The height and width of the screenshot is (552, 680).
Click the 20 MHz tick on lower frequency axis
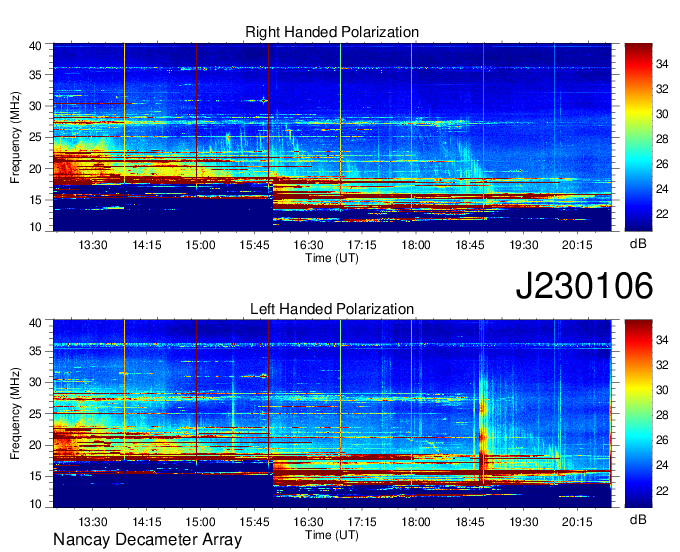35,445
